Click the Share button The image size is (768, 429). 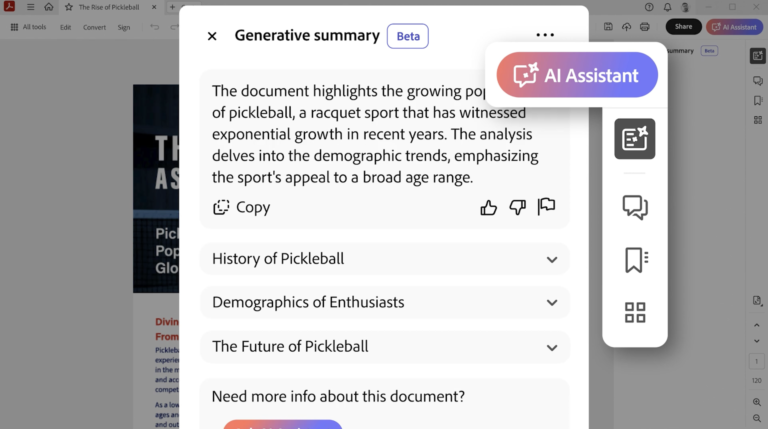683,27
